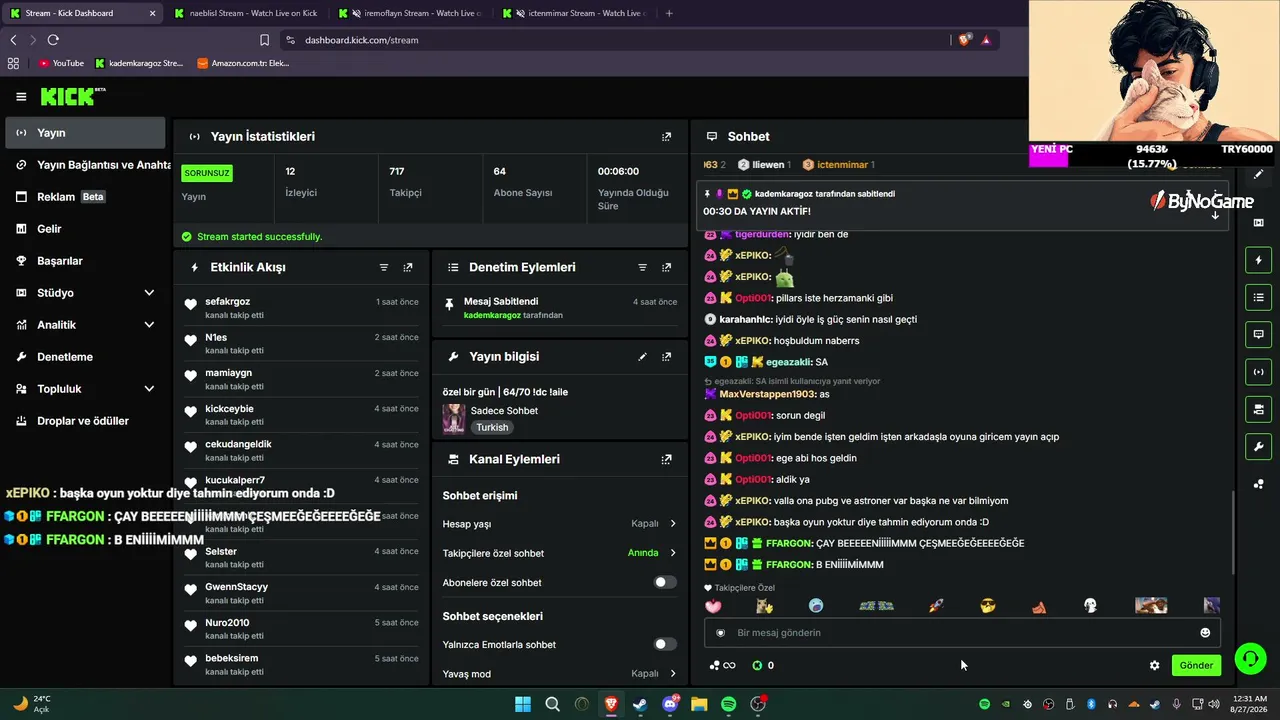Select the sunglasses face emote
Image resolution: width=1280 pixels, height=720 pixels.
(988, 606)
